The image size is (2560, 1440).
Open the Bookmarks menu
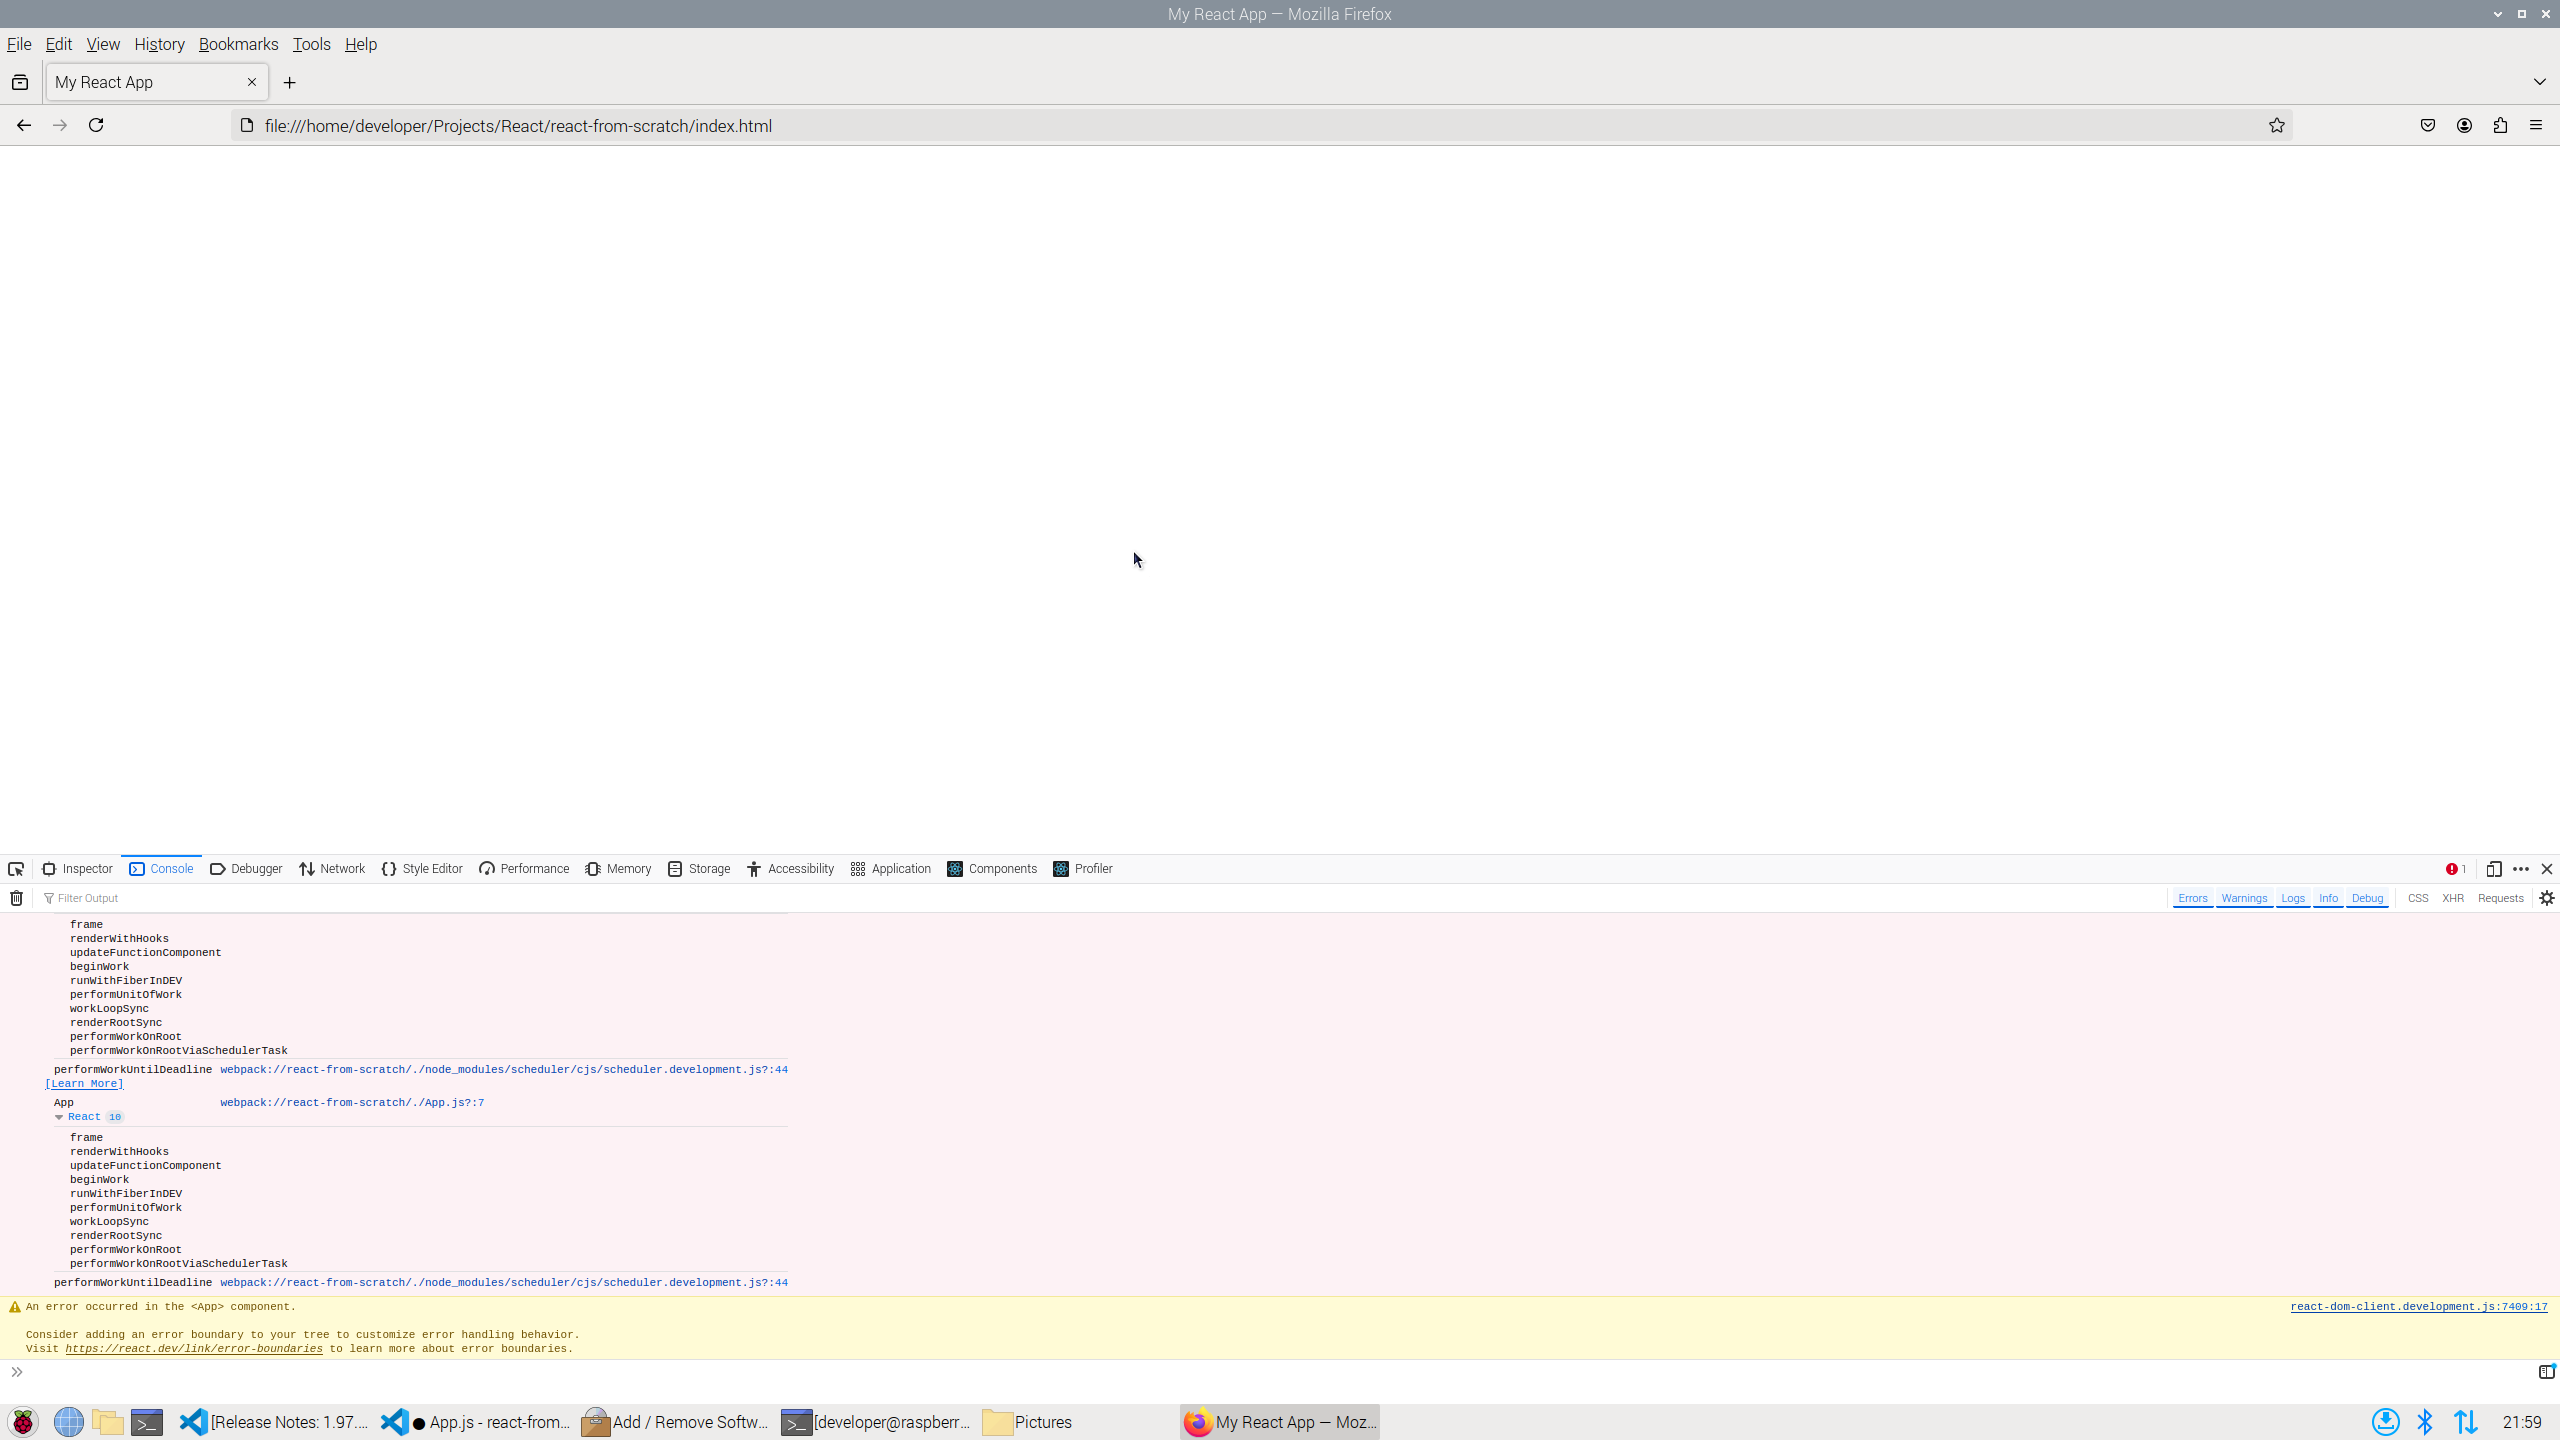(x=238, y=44)
